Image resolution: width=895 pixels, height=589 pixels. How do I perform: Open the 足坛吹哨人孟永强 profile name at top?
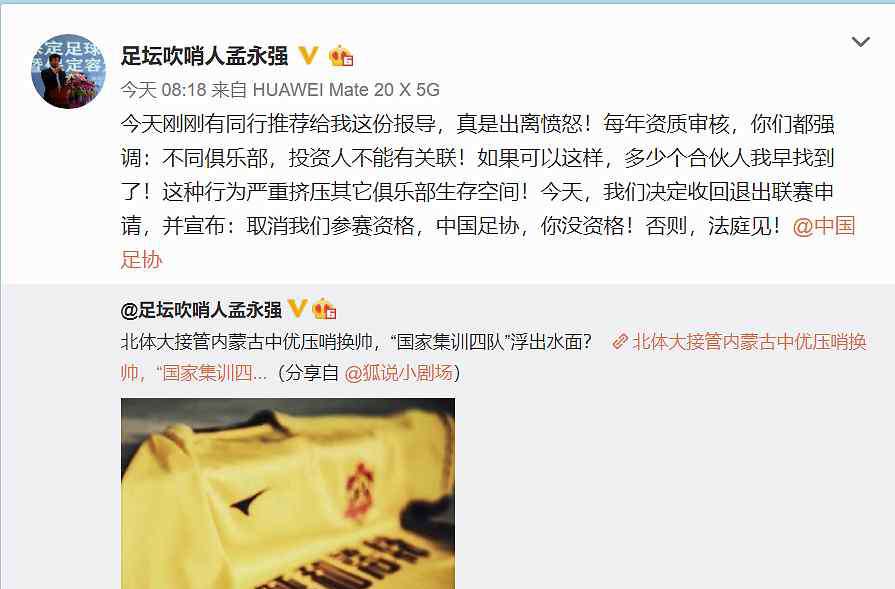pos(204,56)
